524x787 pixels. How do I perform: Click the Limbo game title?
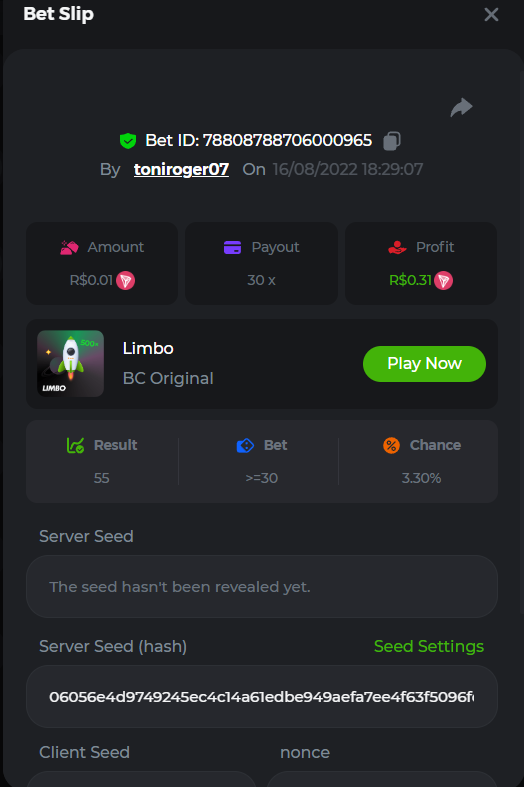[x=148, y=348]
